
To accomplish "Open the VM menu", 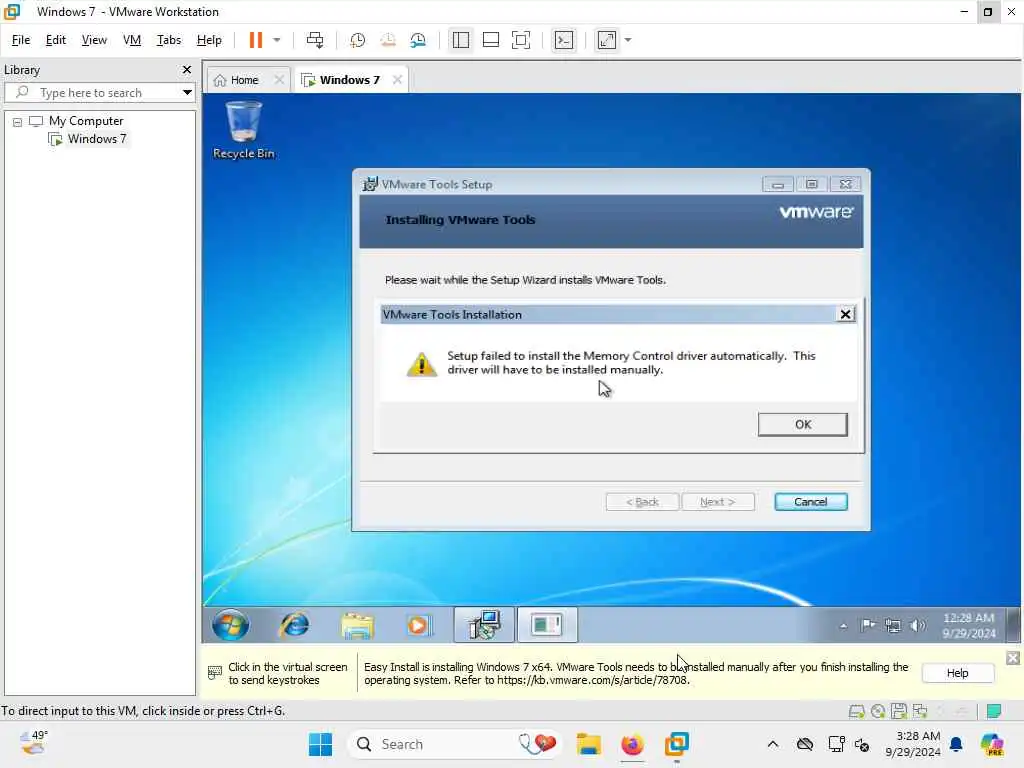I will (x=132, y=40).
